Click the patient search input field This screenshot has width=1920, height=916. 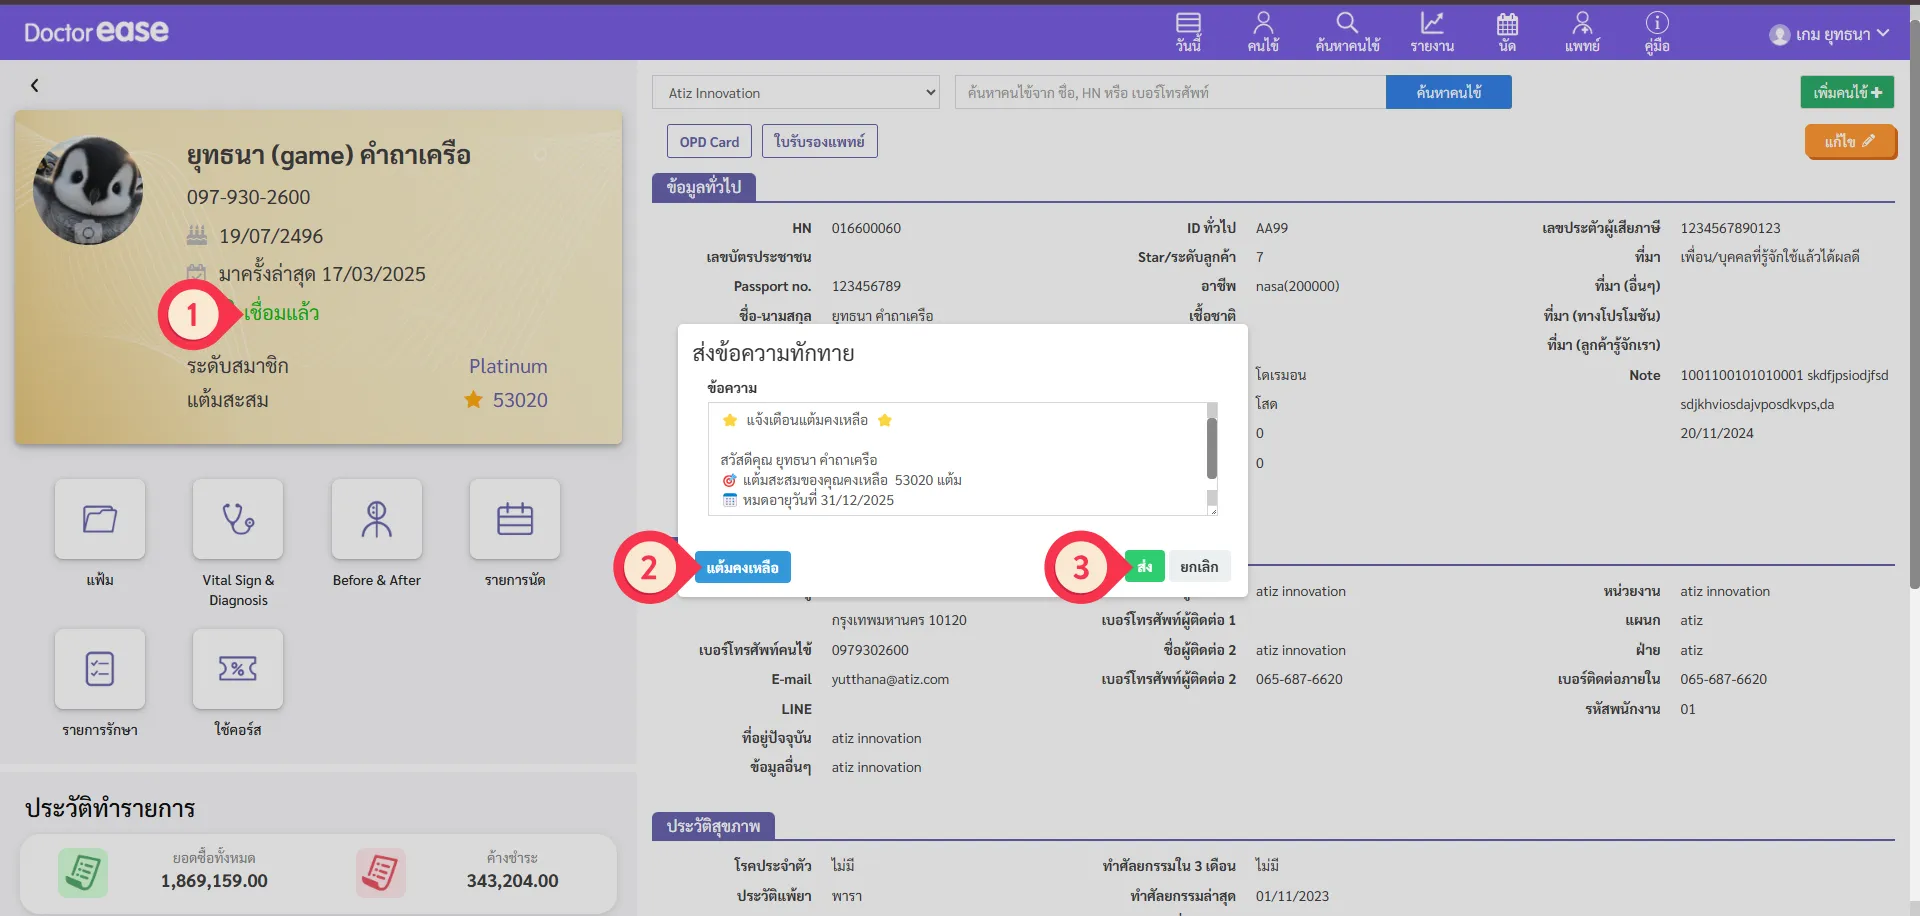tap(1170, 93)
